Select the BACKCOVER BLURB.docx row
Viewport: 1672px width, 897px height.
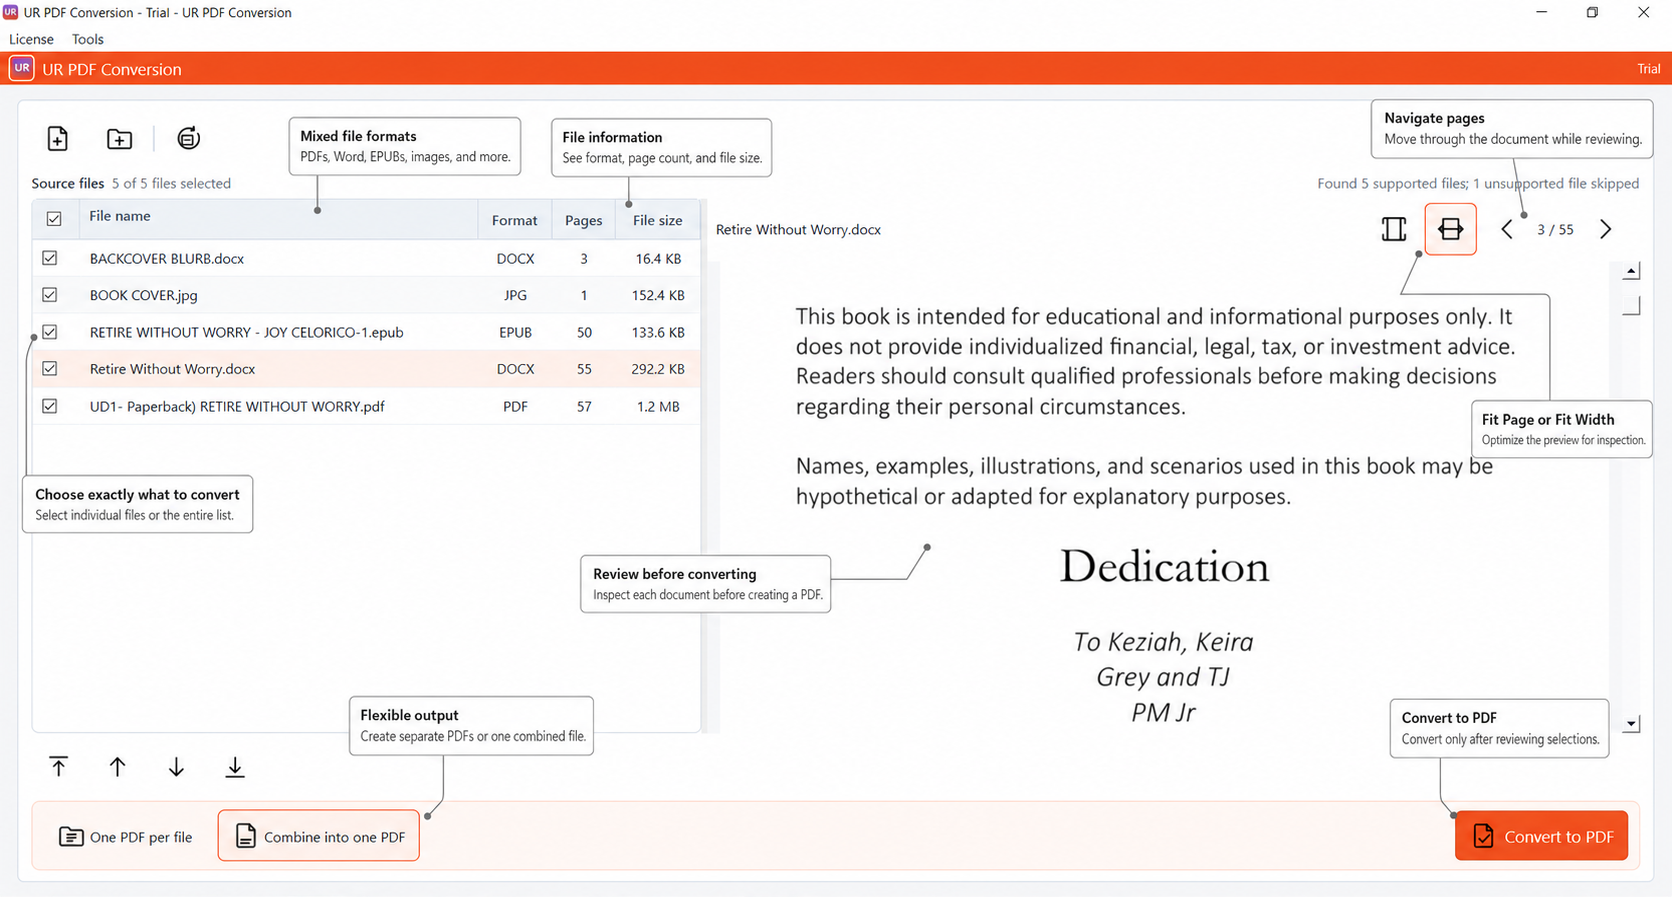click(x=366, y=258)
